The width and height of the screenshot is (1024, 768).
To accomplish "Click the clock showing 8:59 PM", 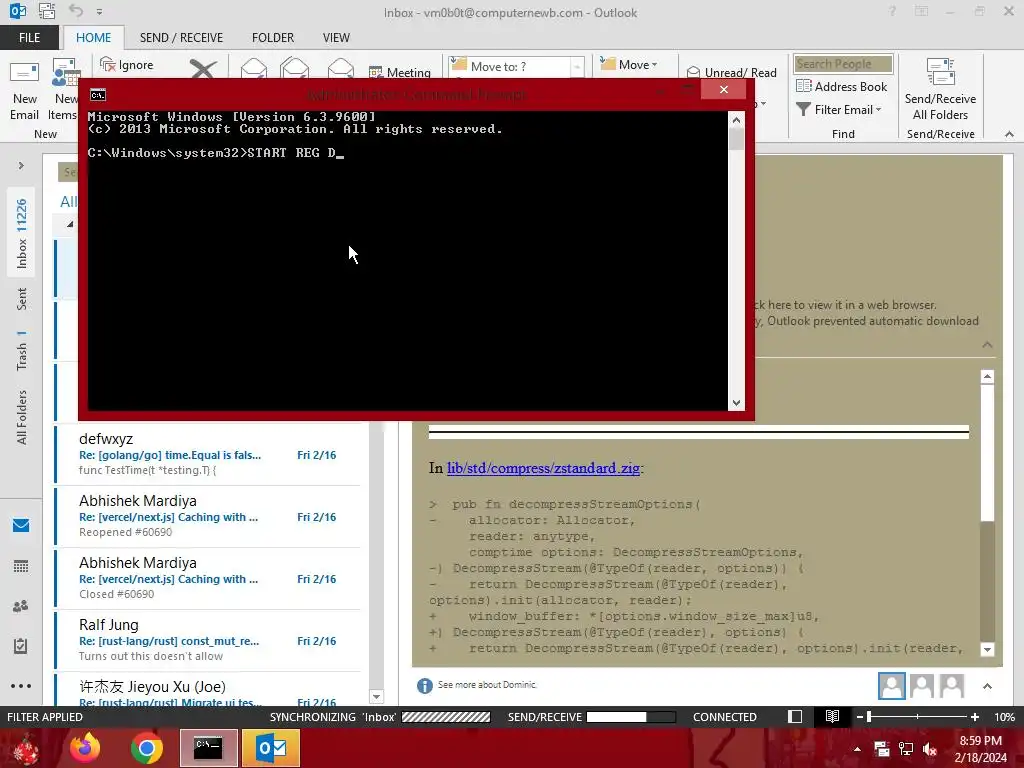I will pyautogui.click(x=980, y=741).
